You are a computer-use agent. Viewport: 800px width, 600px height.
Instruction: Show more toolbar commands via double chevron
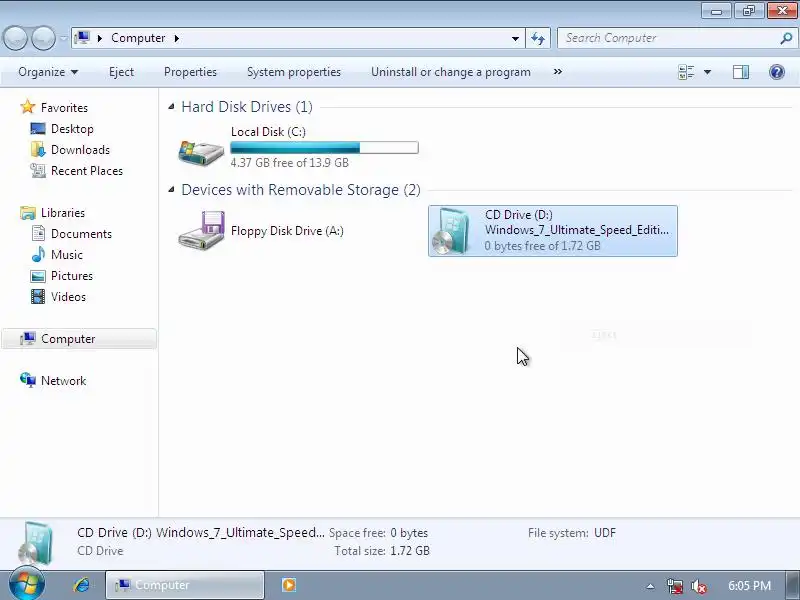coord(558,72)
